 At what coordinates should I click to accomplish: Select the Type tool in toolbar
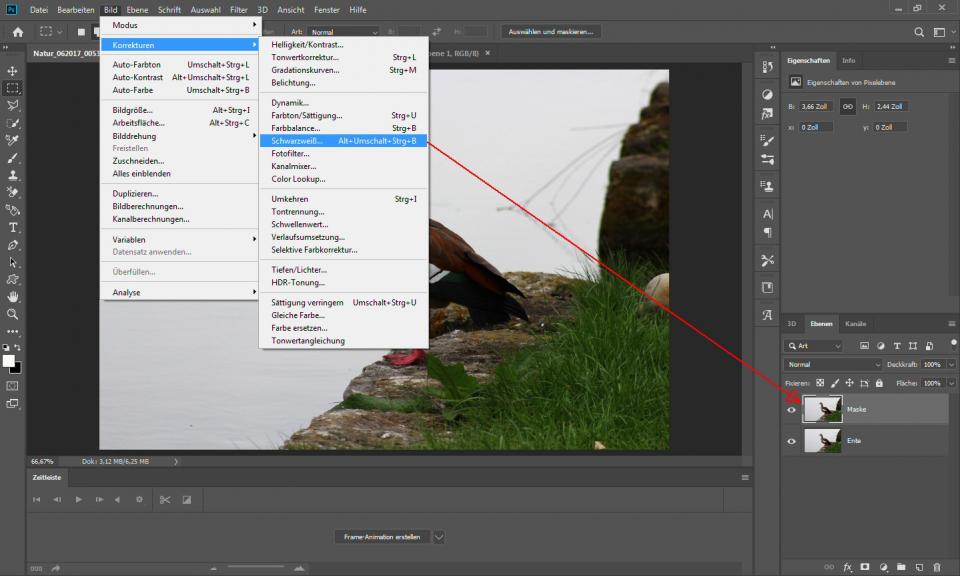click(13, 227)
